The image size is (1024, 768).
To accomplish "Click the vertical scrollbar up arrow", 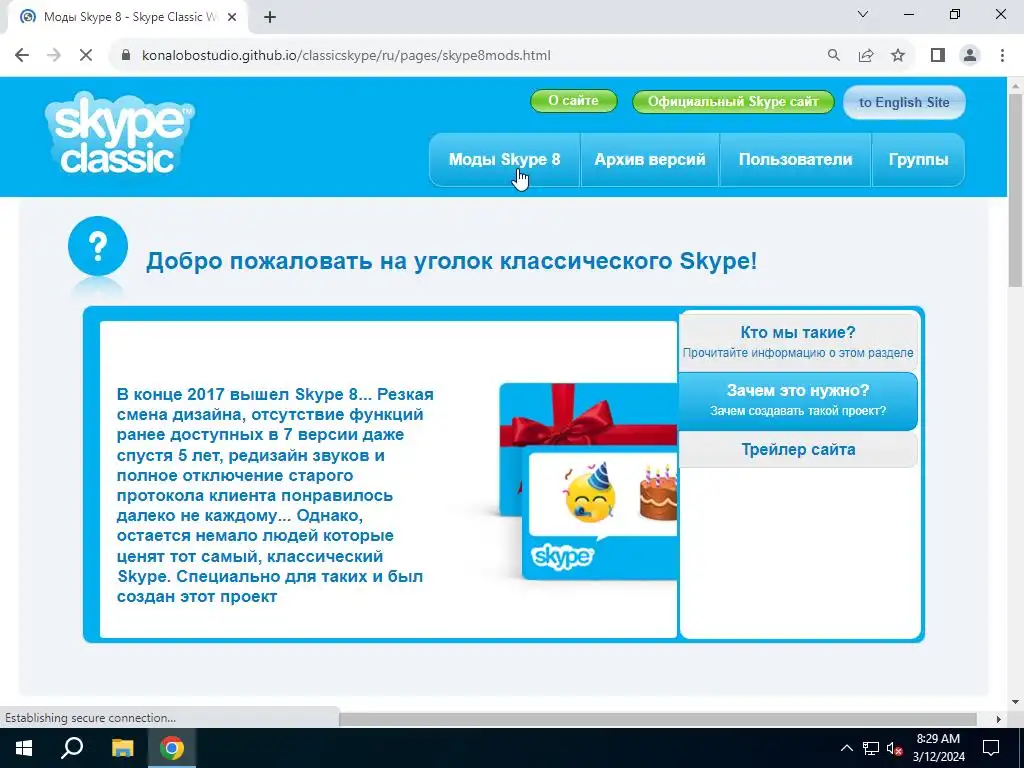I will (1016, 86).
